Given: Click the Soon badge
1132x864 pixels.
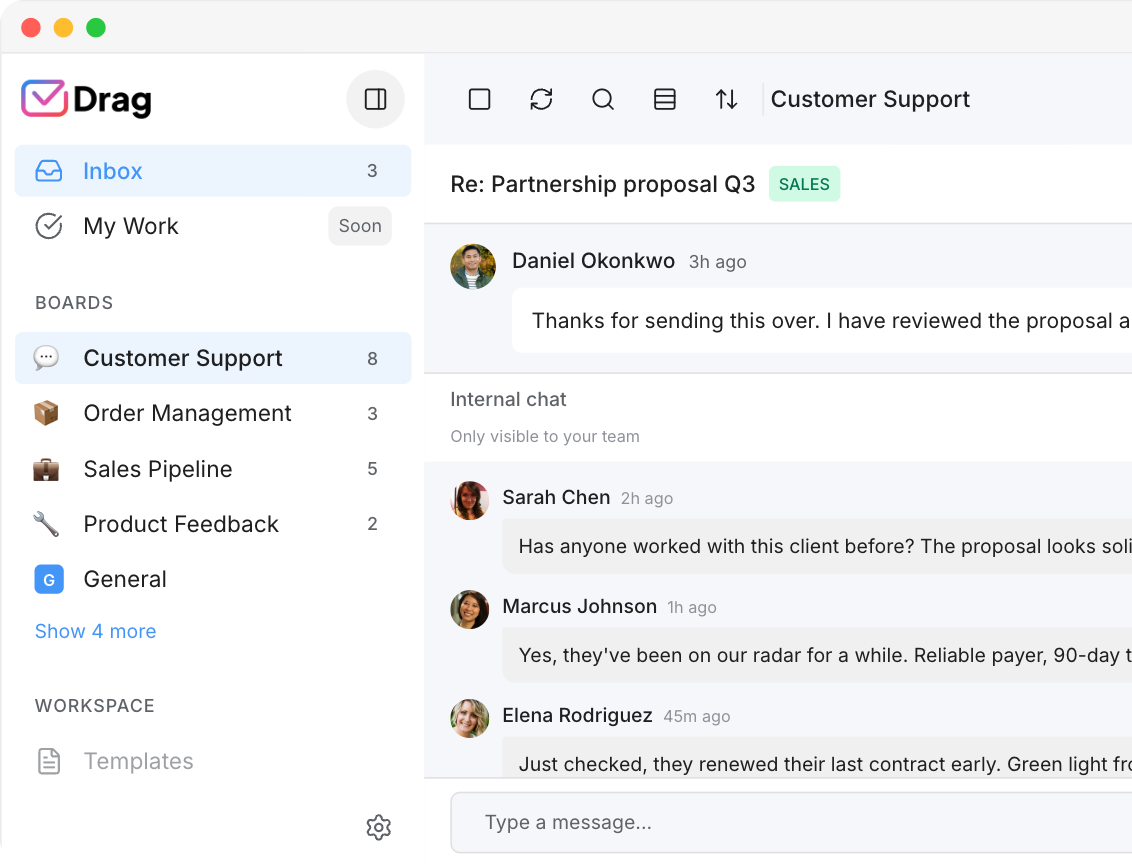Looking at the screenshot, I should (360, 226).
